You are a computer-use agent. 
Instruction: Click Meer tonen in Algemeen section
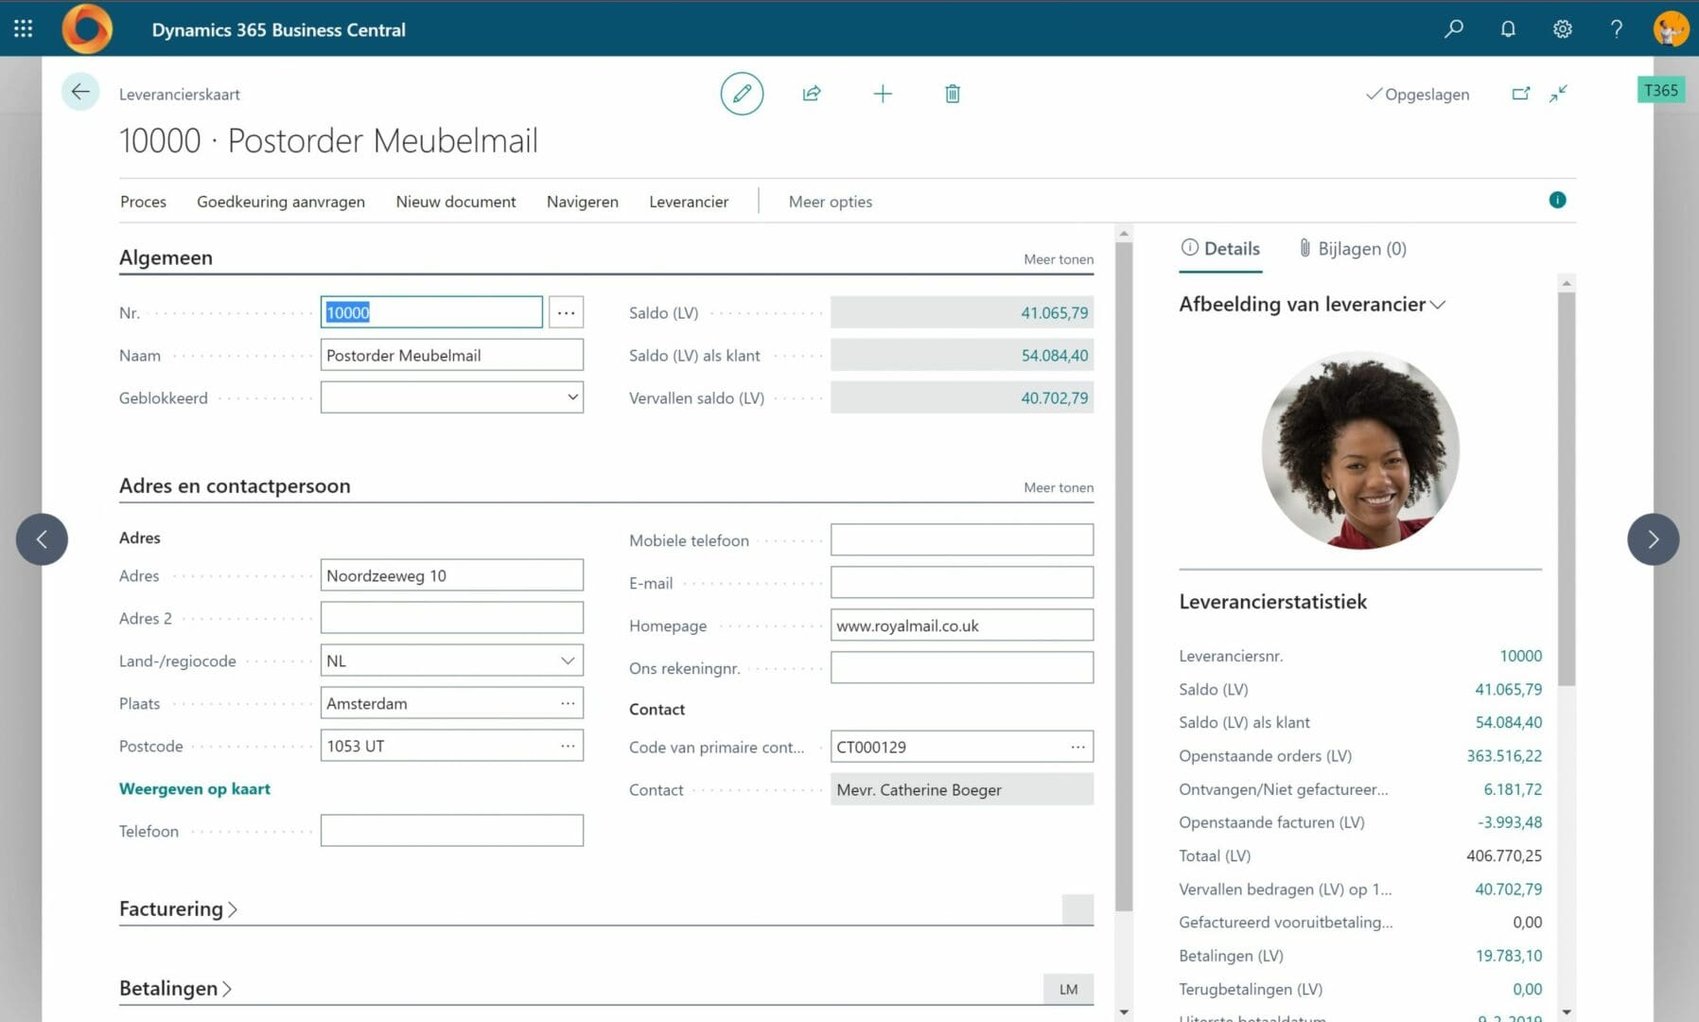click(1058, 259)
